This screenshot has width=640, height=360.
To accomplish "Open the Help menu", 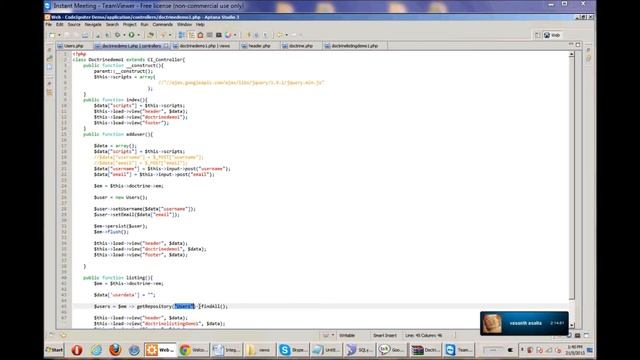I will [x=200, y=24].
